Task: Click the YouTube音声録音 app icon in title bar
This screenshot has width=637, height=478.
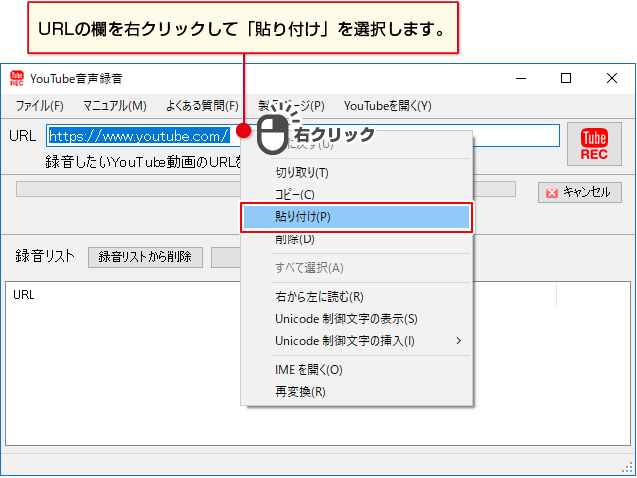Action: coord(17,78)
